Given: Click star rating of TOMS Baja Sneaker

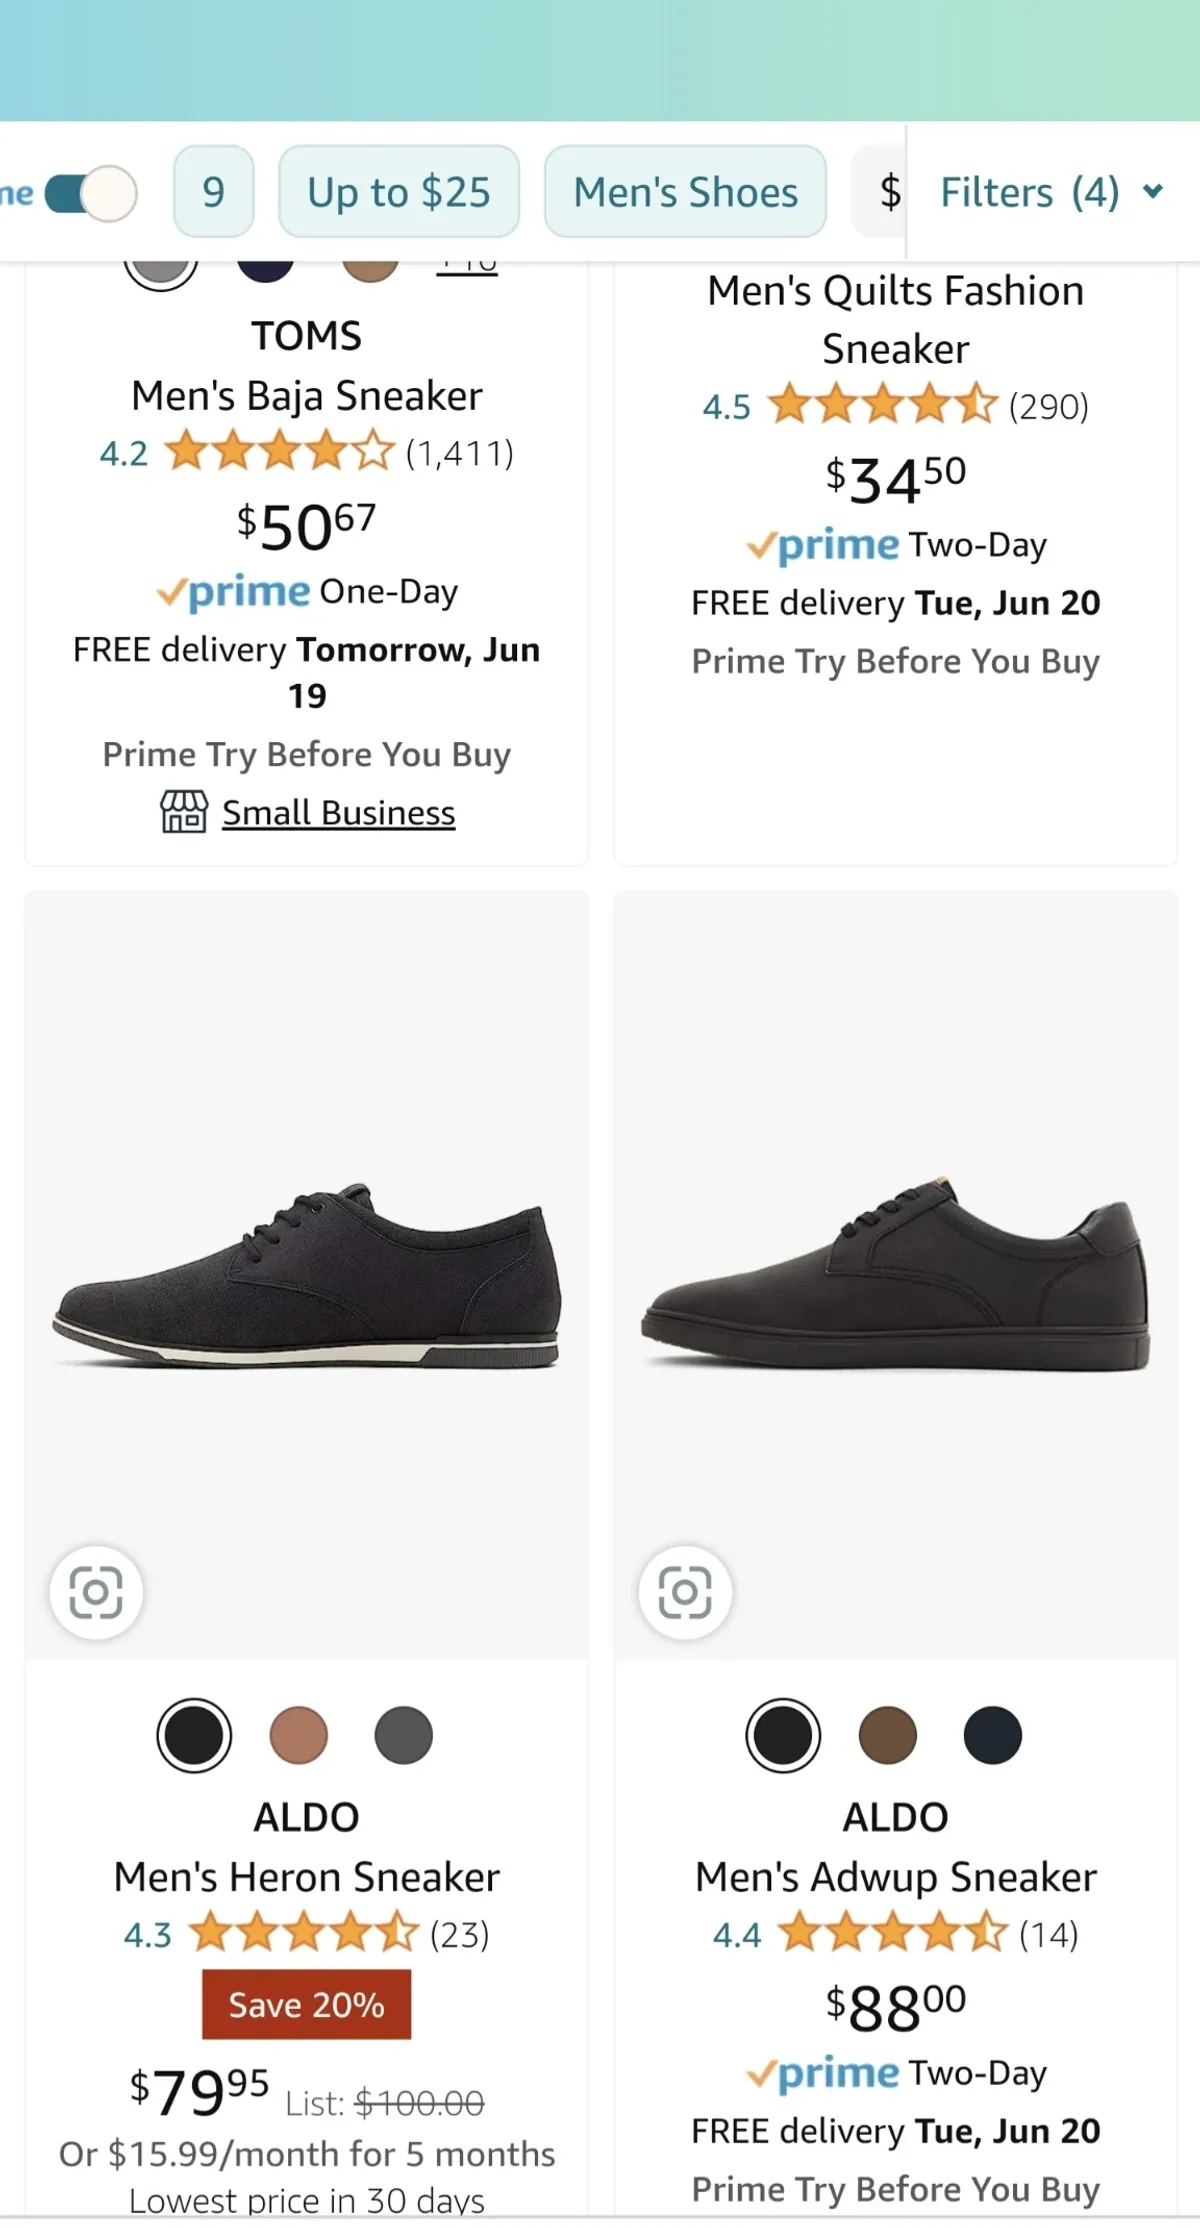Looking at the screenshot, I should pos(279,452).
